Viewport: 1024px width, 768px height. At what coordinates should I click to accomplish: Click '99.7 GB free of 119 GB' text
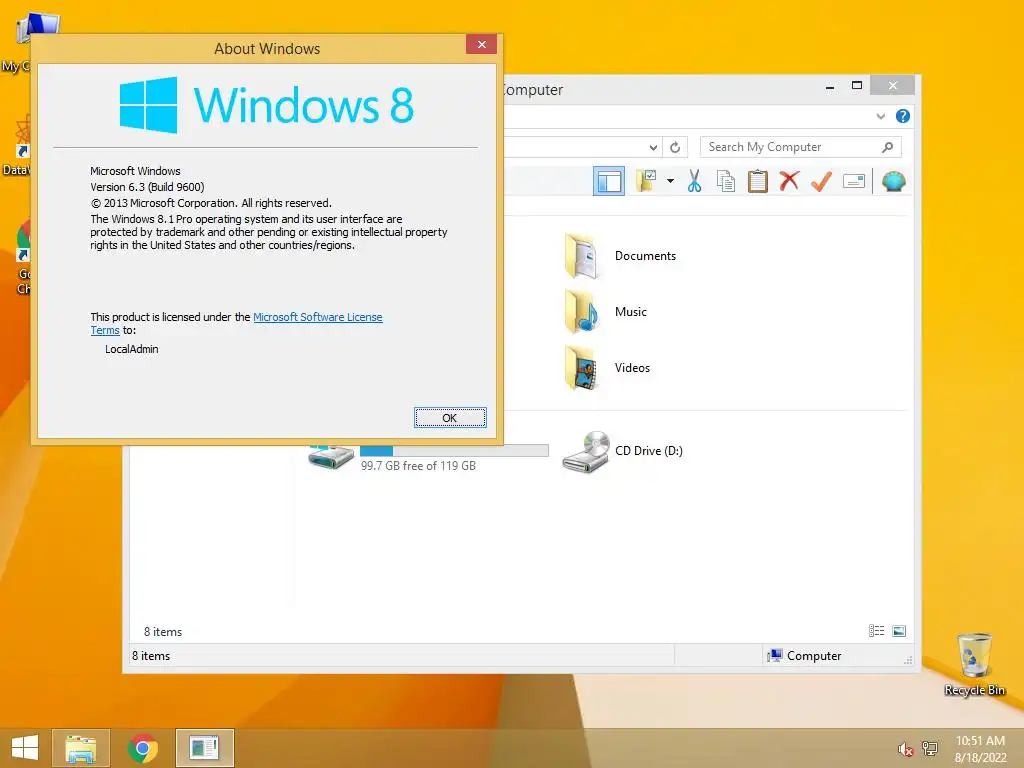tap(418, 466)
